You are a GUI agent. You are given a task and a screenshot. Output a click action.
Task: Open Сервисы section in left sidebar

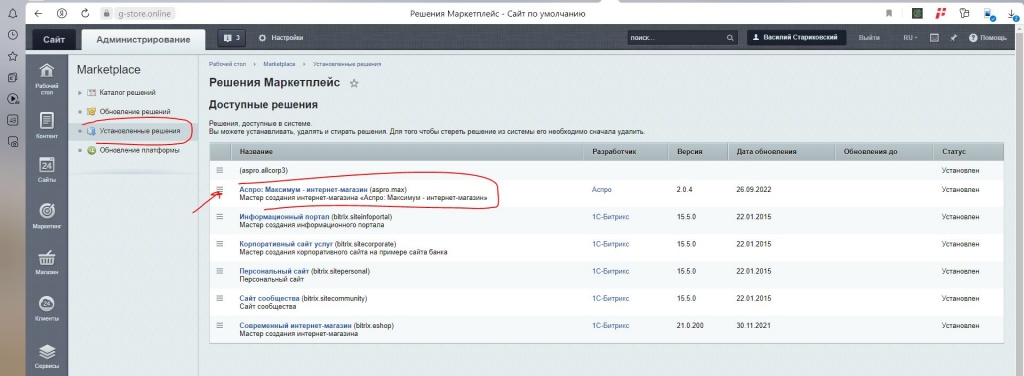47,356
